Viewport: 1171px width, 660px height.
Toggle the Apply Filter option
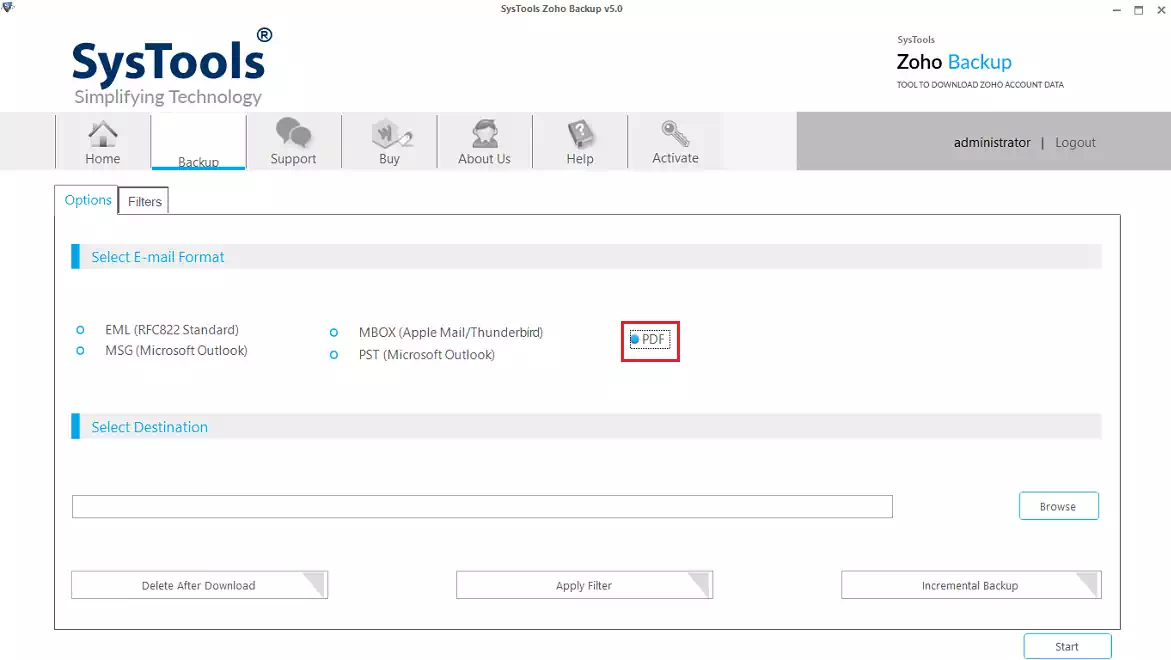(x=584, y=585)
